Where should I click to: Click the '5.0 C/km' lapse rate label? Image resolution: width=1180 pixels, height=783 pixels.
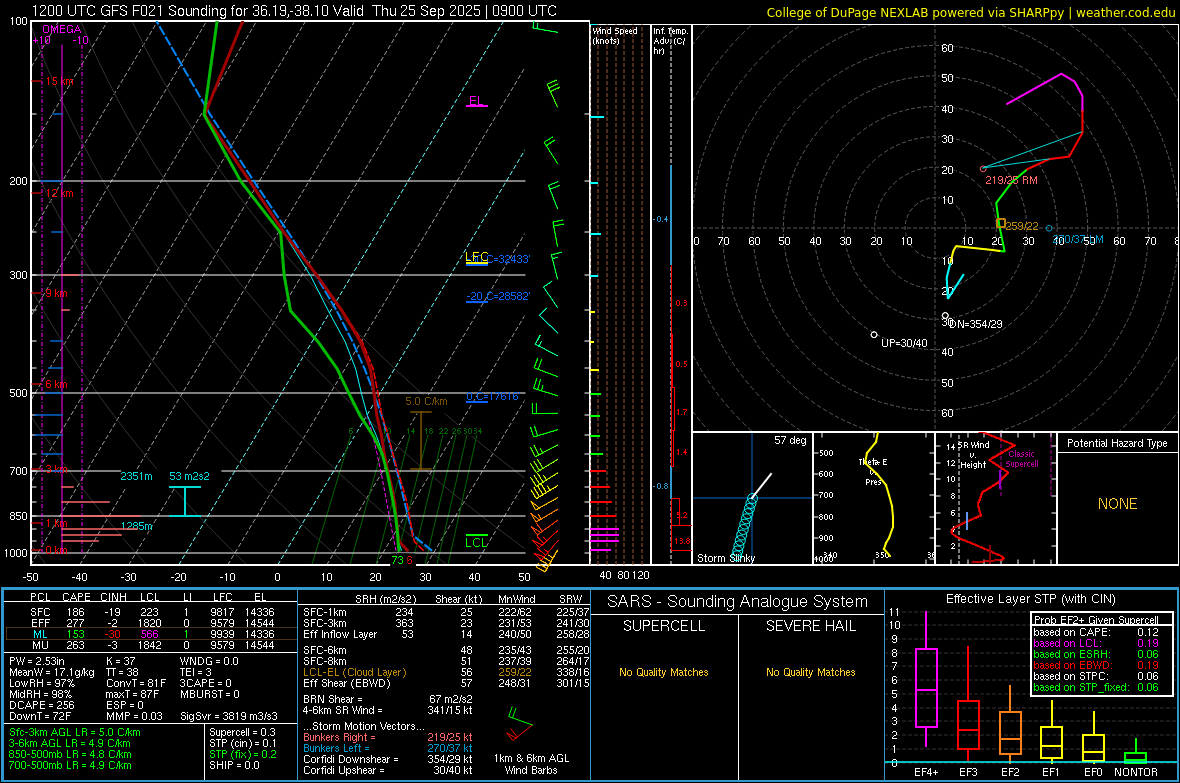tap(426, 401)
